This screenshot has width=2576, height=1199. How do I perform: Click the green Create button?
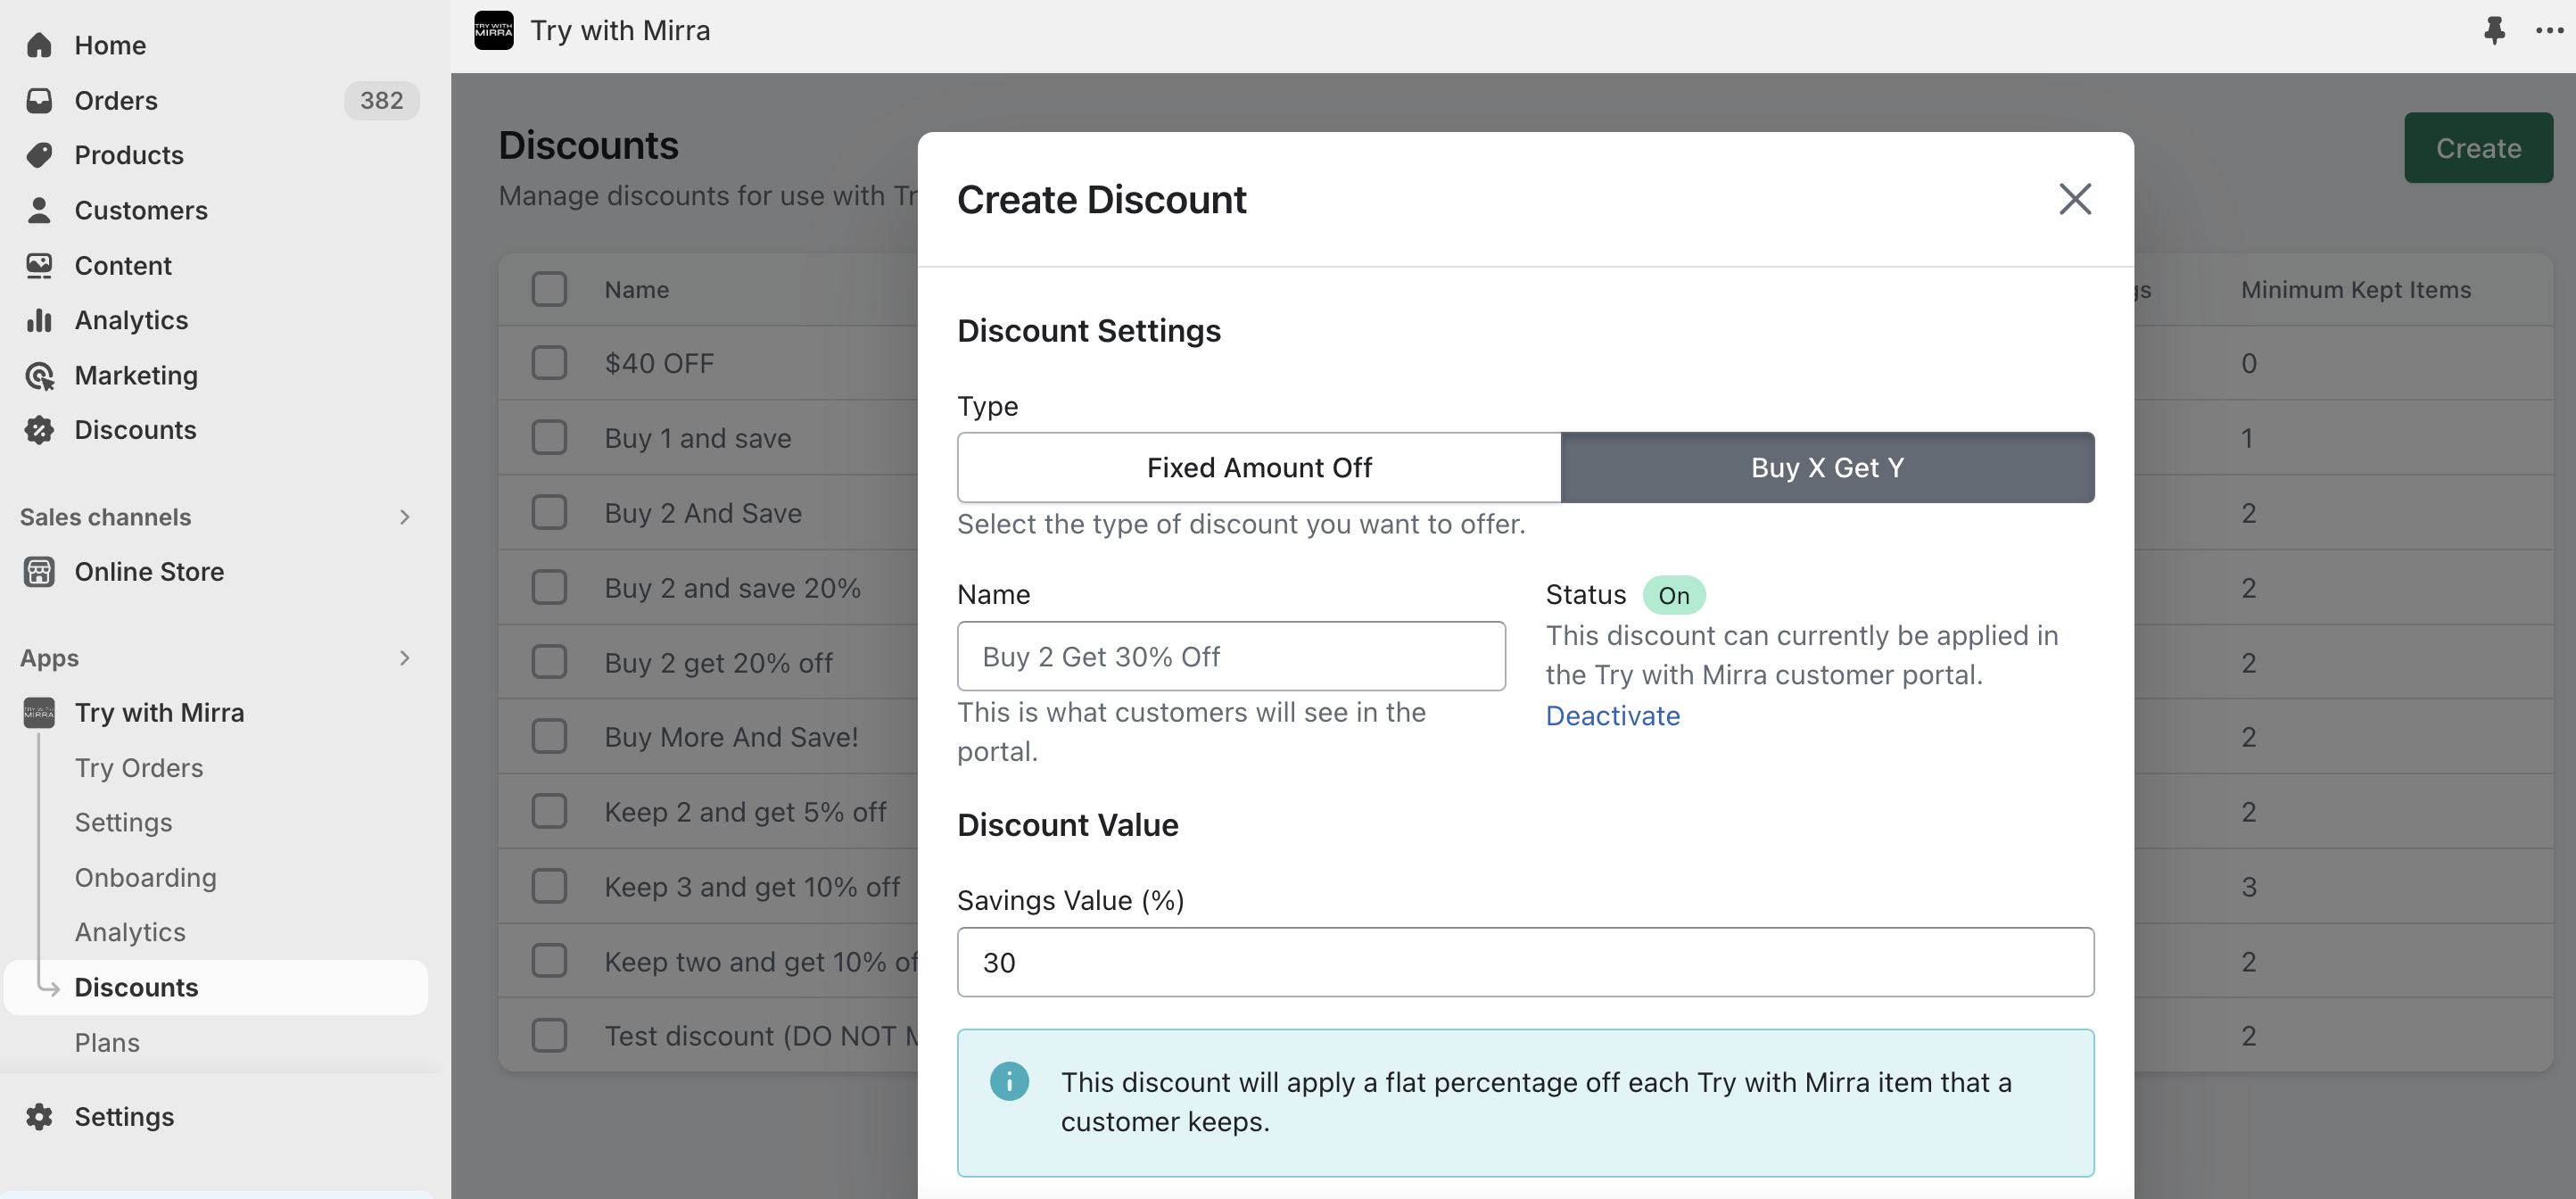pos(2478,148)
